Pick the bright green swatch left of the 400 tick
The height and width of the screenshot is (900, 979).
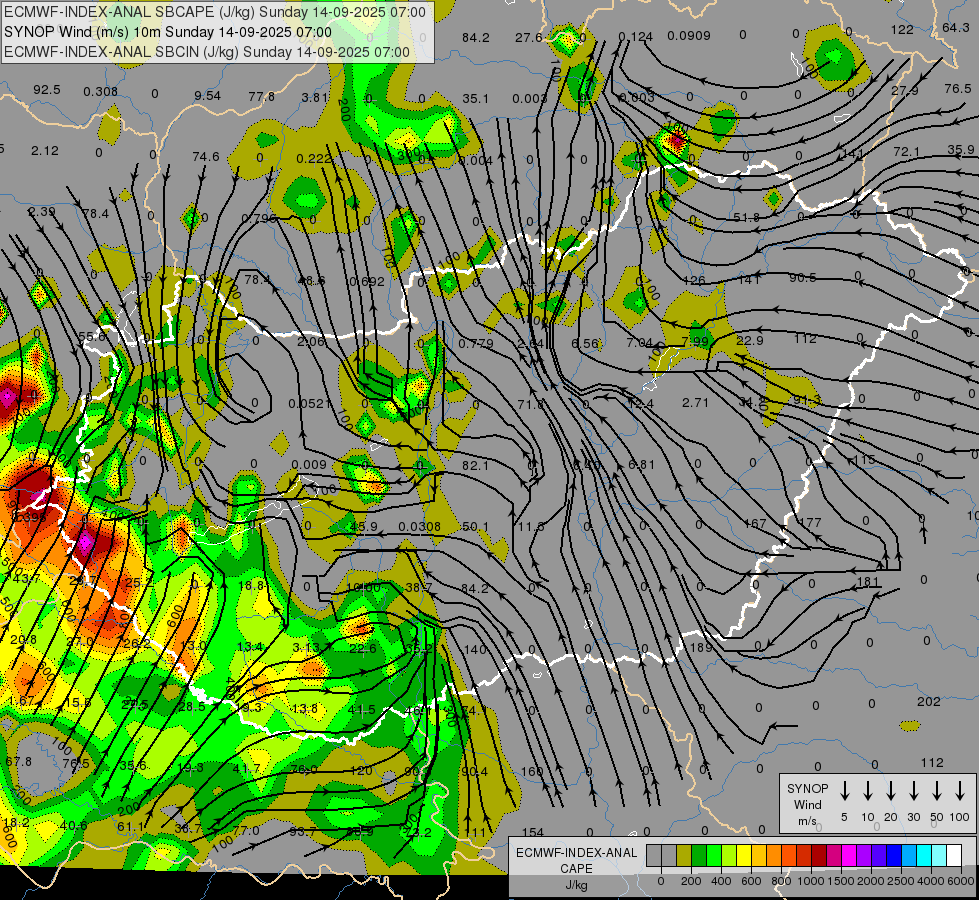click(714, 855)
